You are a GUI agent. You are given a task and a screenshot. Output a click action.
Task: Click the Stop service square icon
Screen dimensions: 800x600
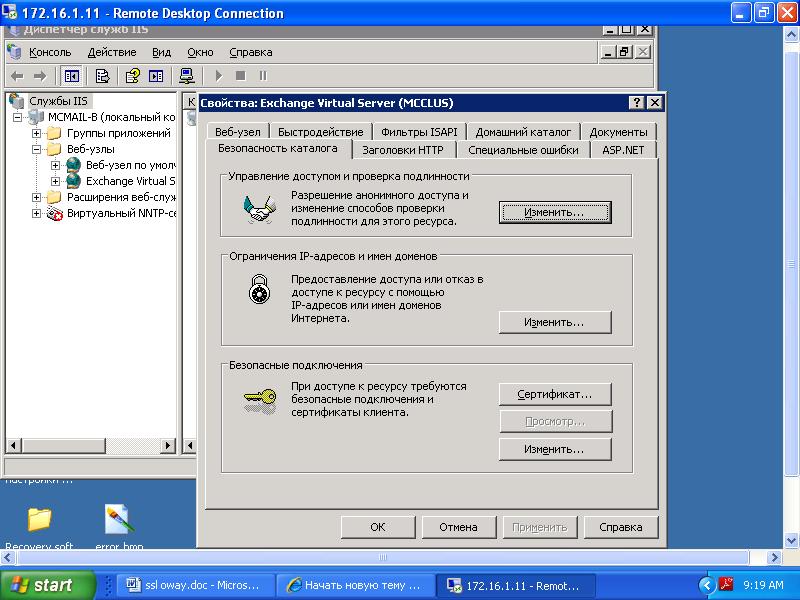click(240, 76)
